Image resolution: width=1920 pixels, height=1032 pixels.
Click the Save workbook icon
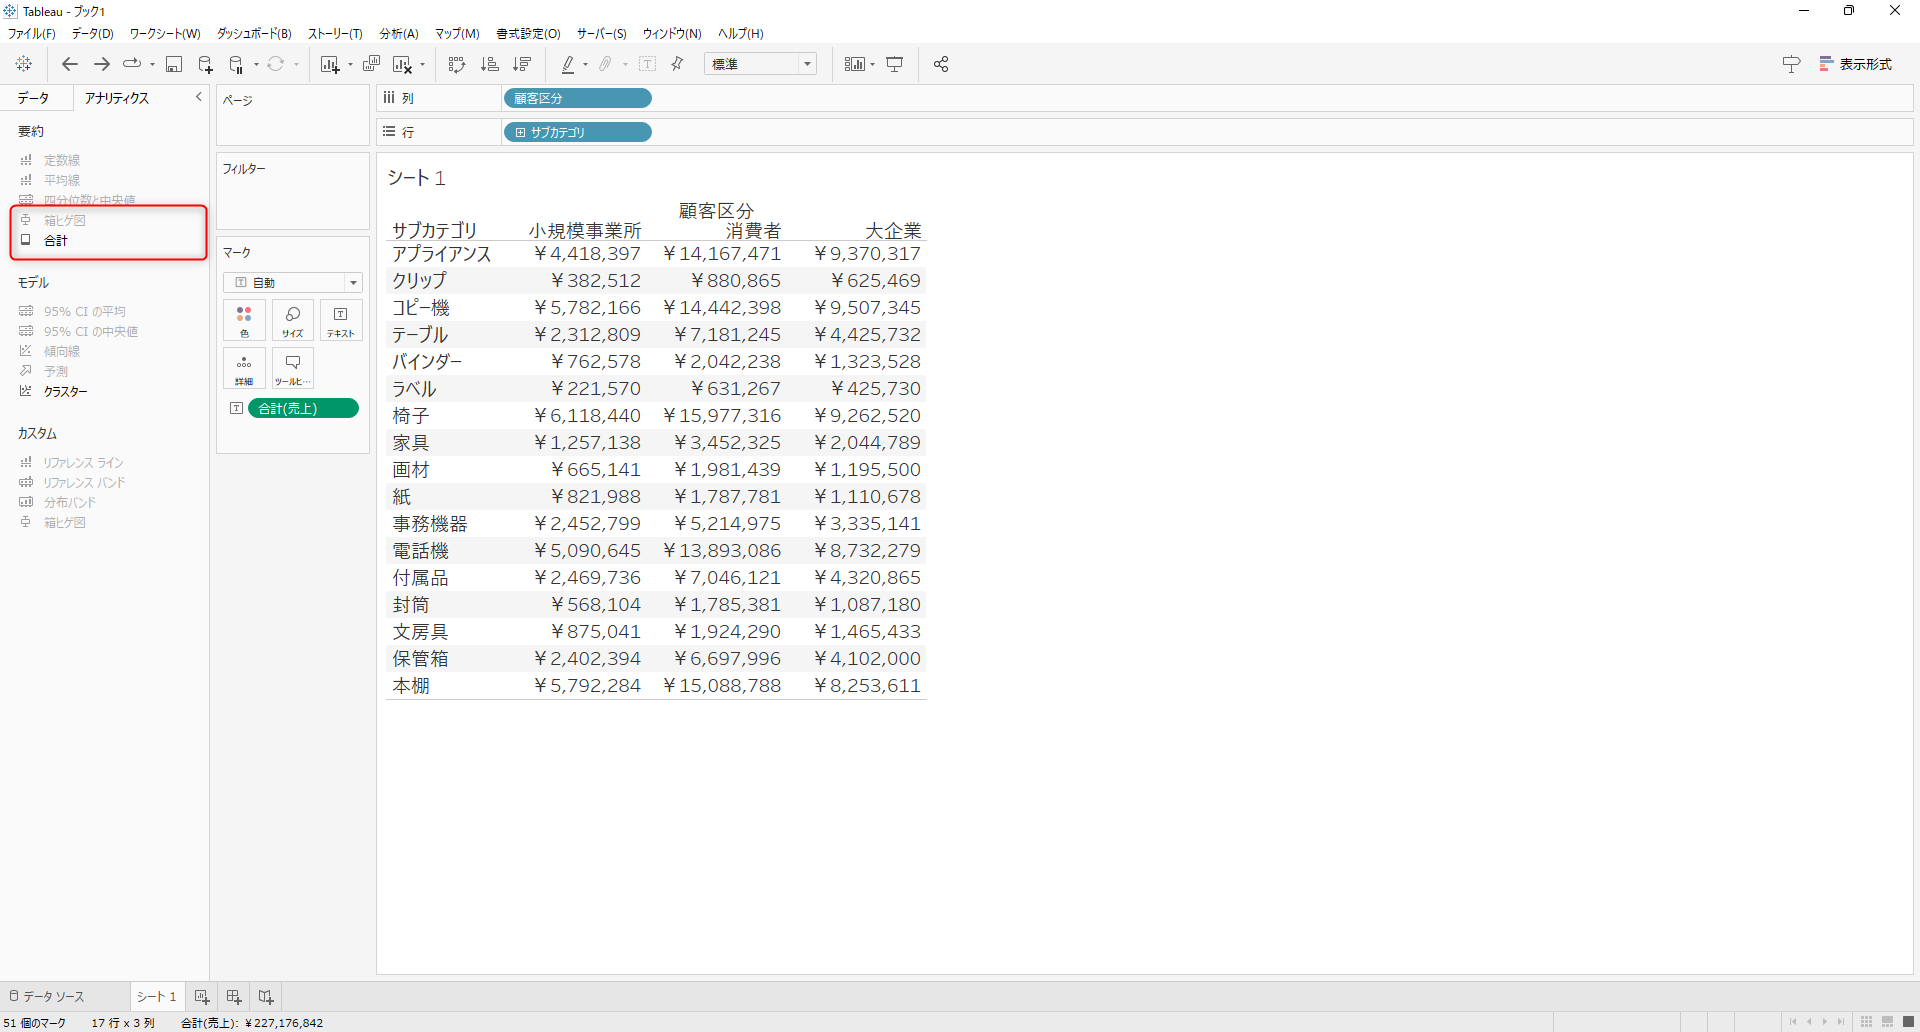(x=174, y=65)
